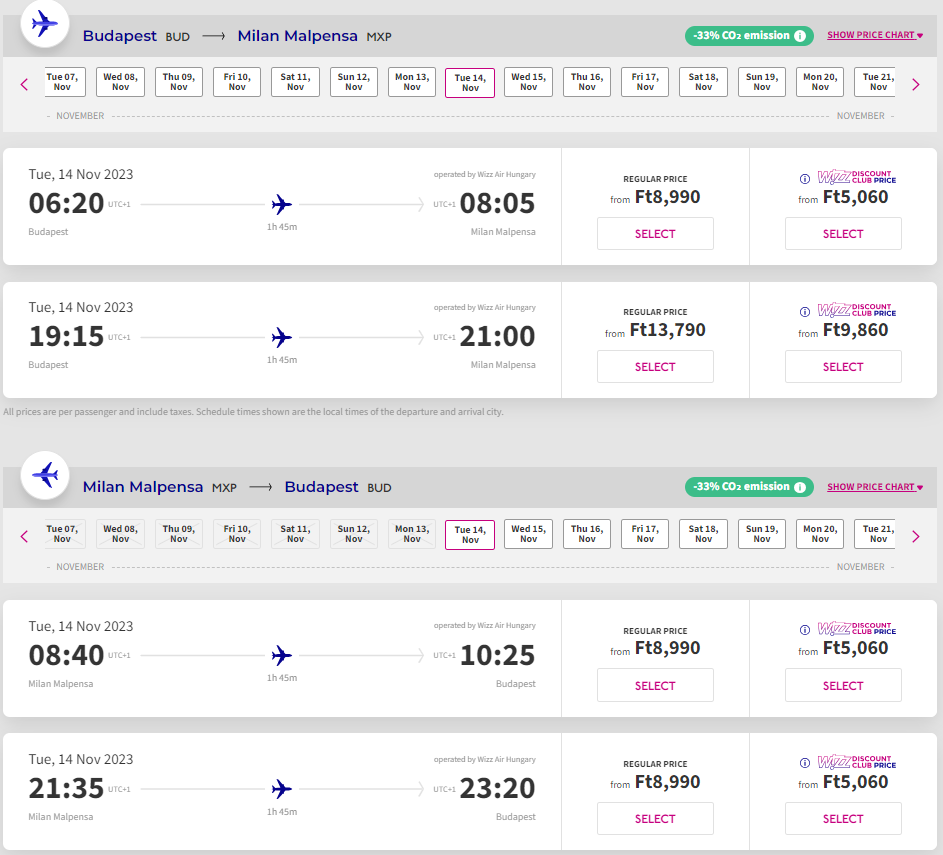Choose Sun 12 Nov outbound date

click(354, 82)
